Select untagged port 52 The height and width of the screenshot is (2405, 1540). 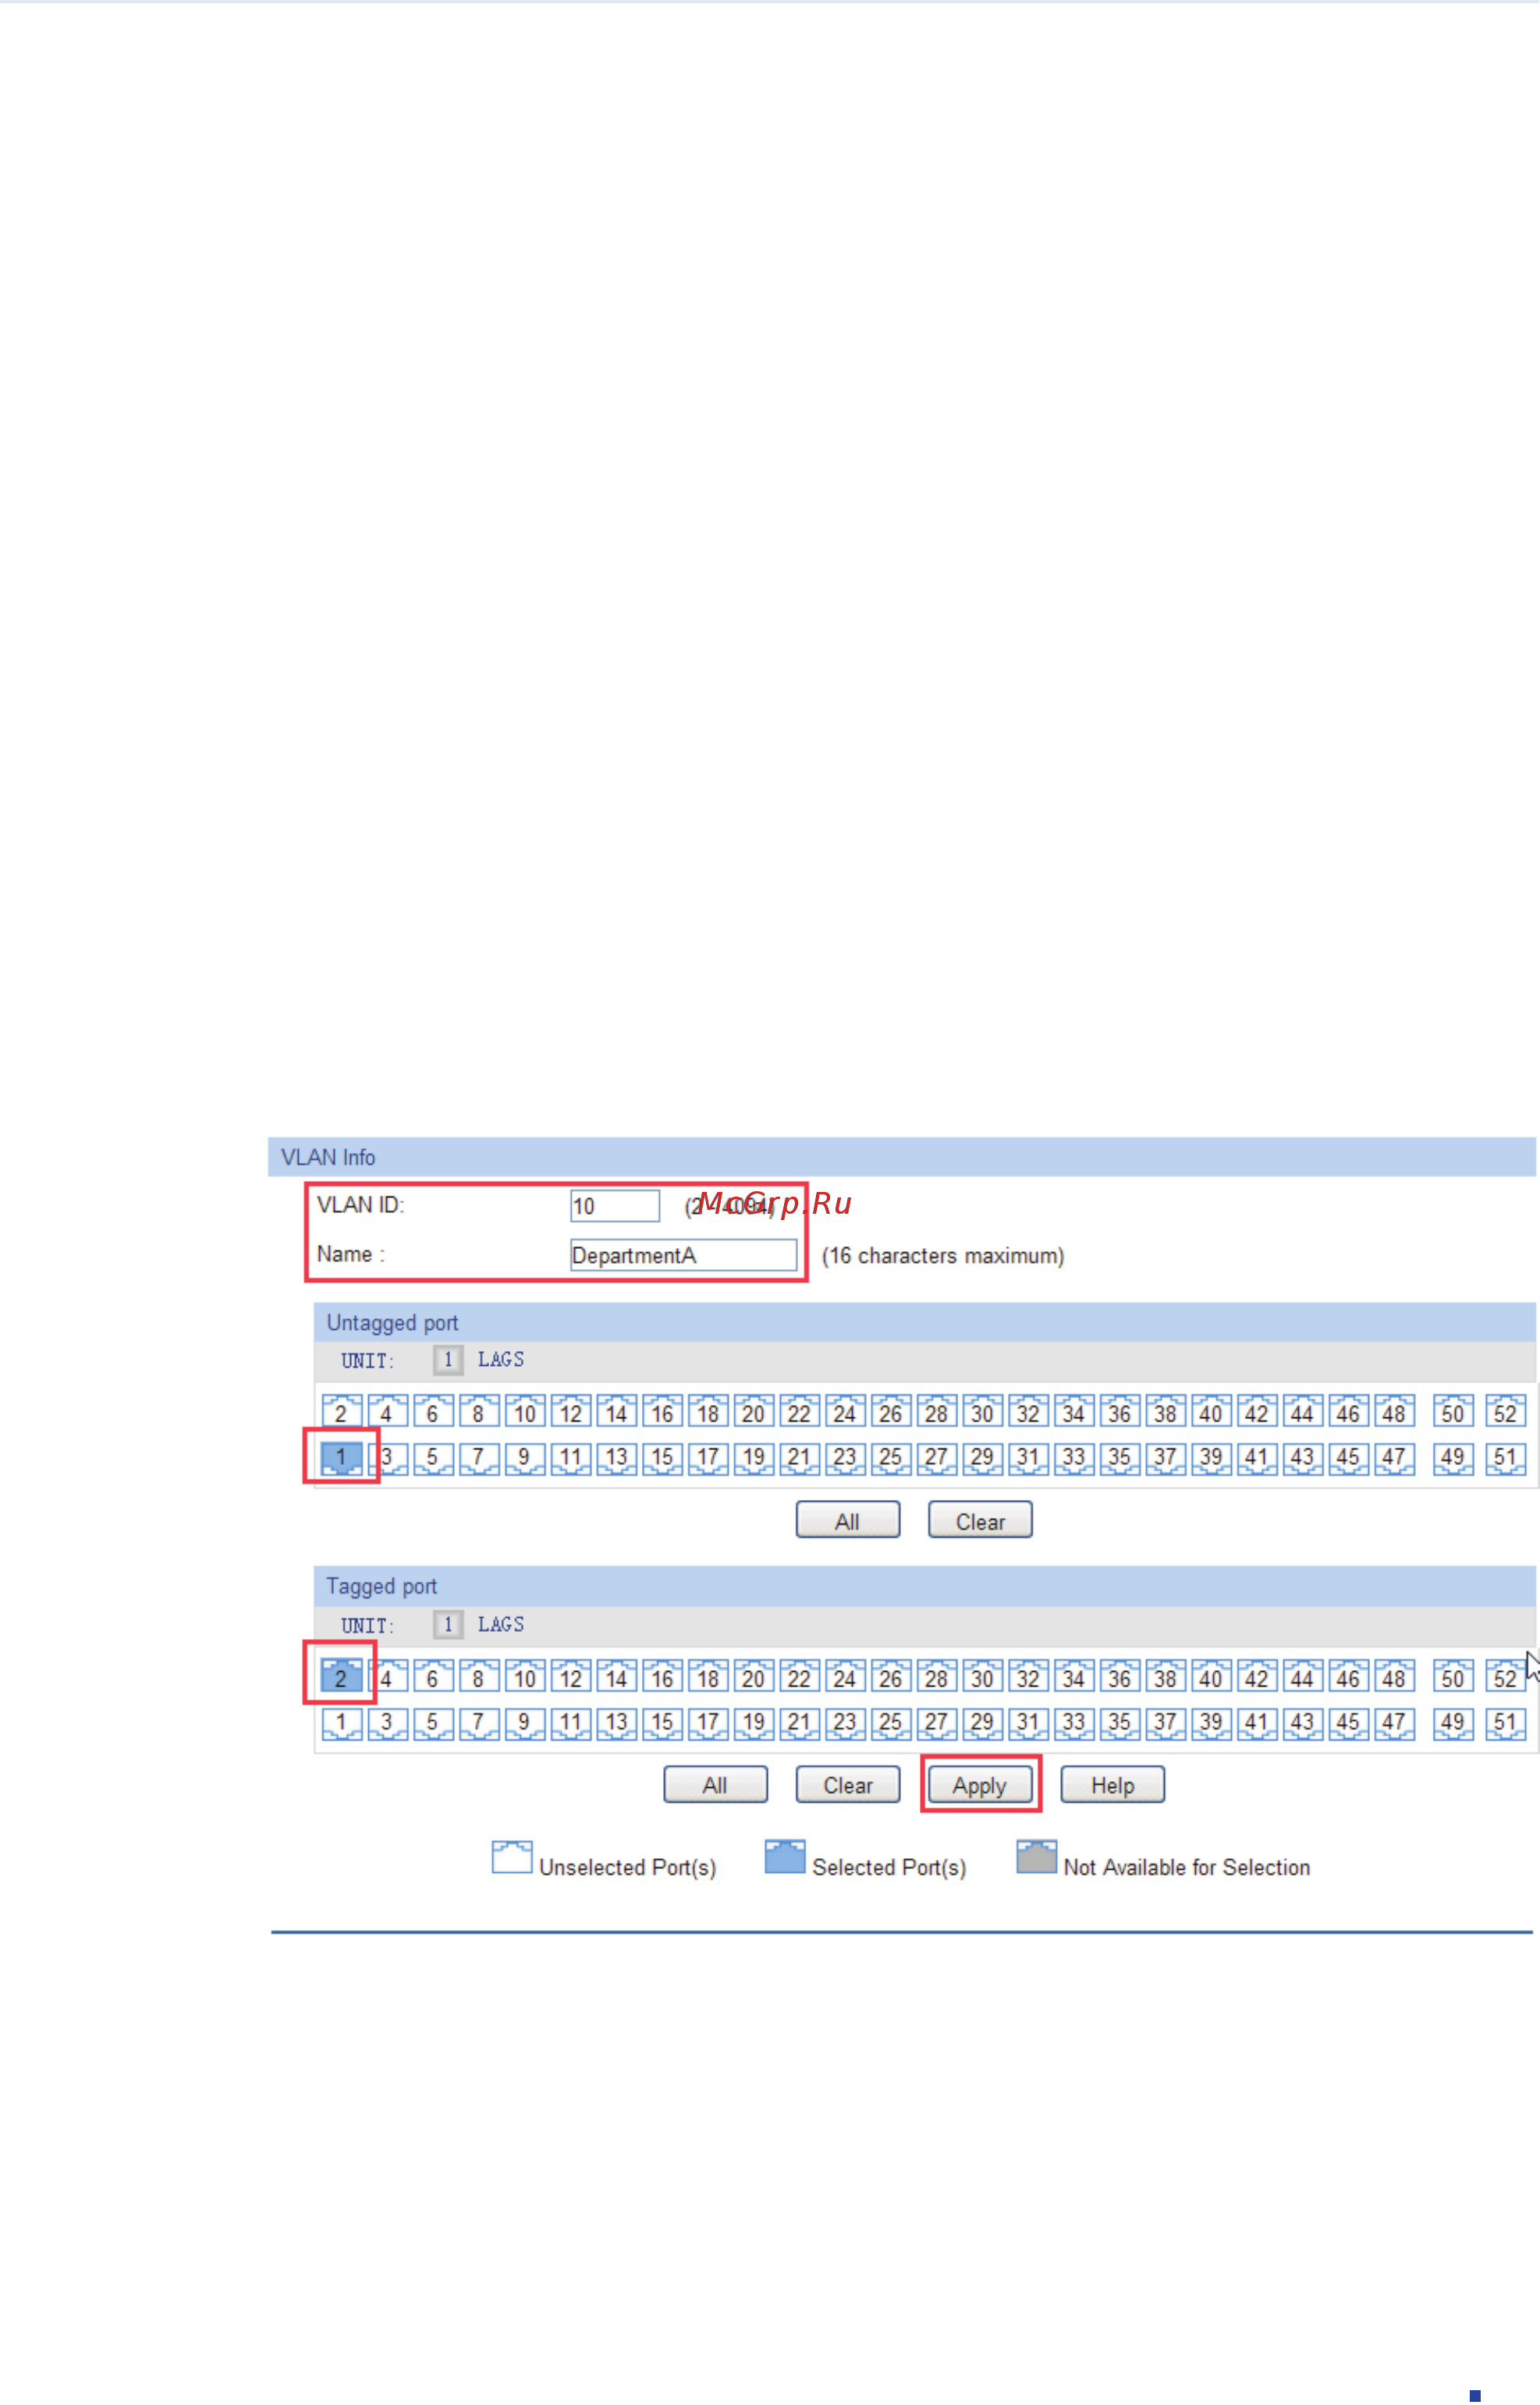(x=1505, y=1413)
